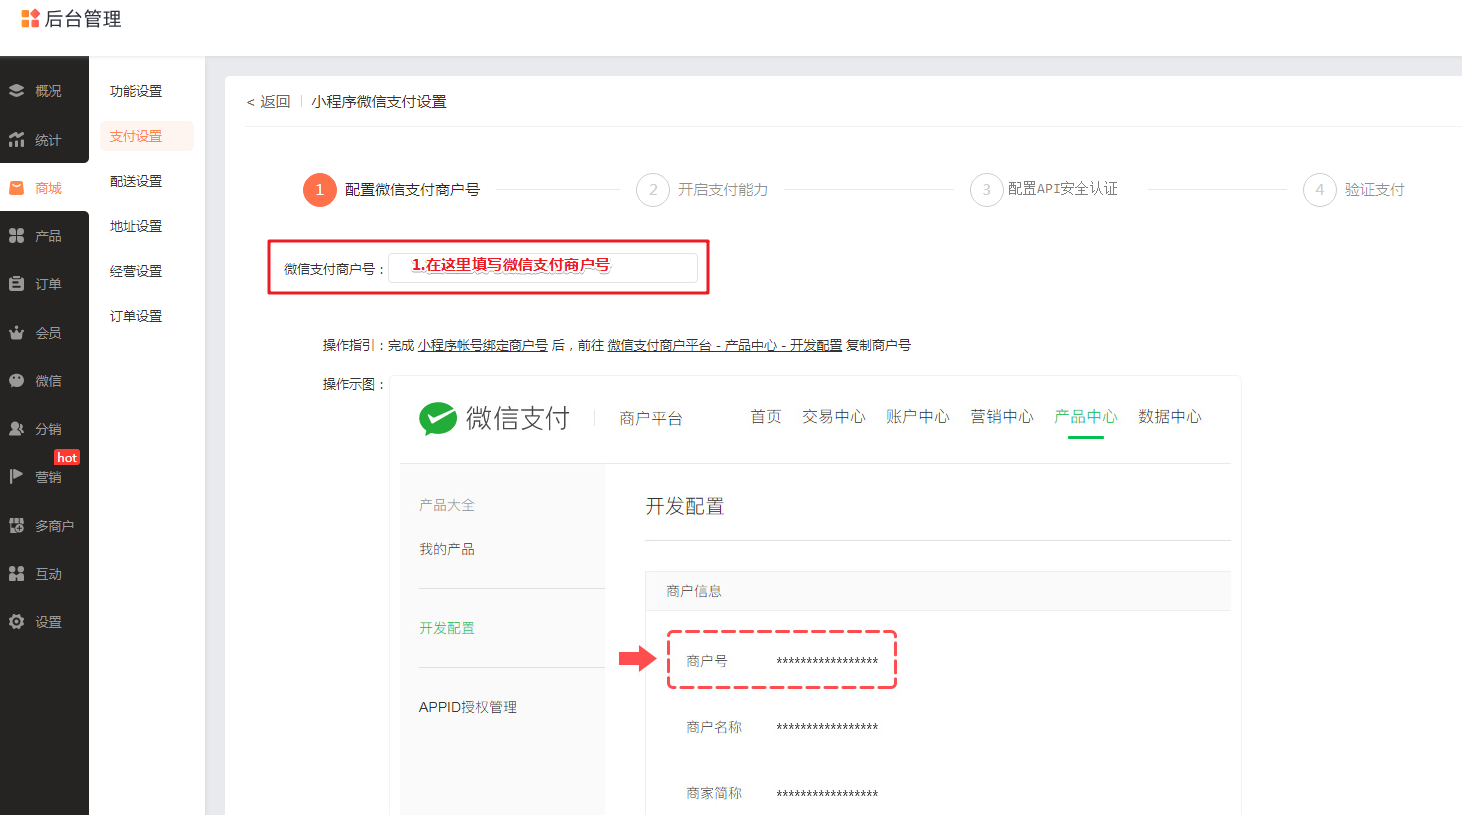Image resolution: width=1462 pixels, height=815 pixels.
Task: Click the 会员 crown icon in sidebar
Action: point(16,333)
